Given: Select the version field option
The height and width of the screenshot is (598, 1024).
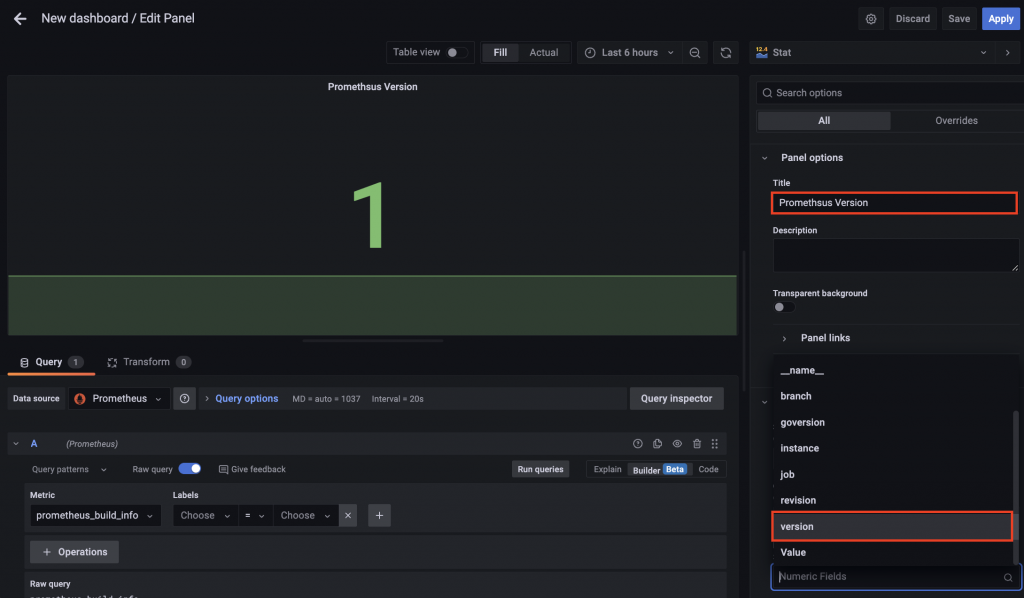Looking at the screenshot, I should click(x=892, y=526).
